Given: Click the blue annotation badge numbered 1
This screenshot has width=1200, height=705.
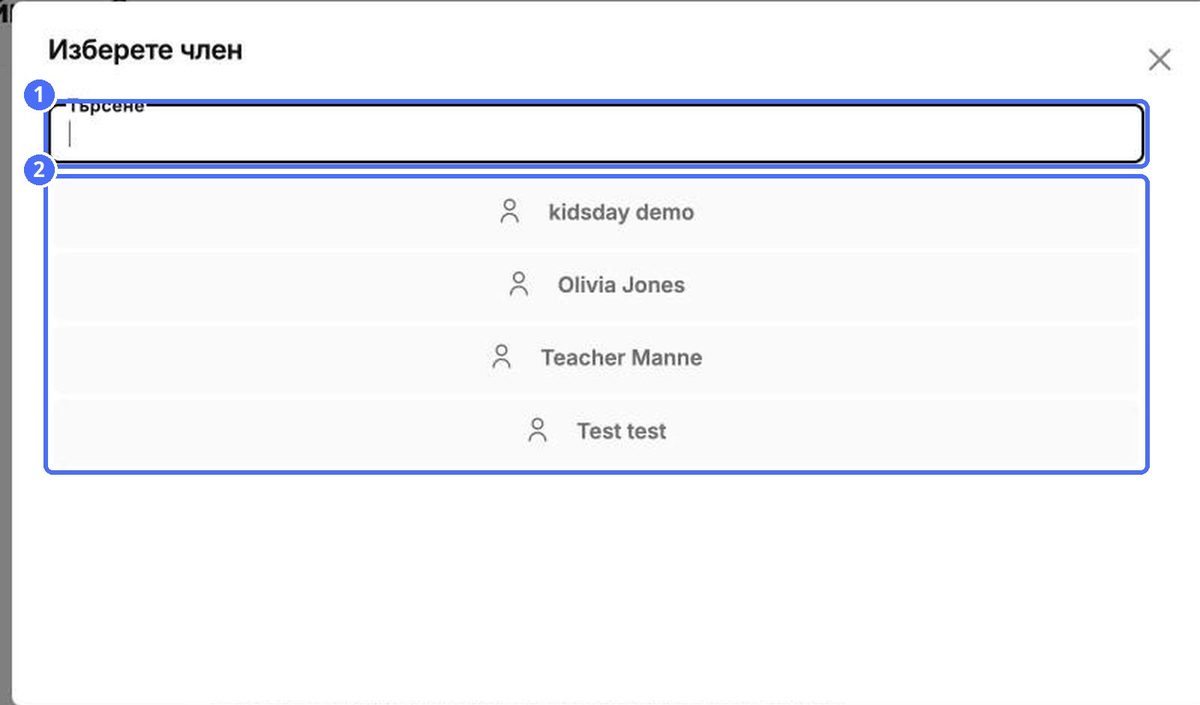Looking at the screenshot, I should [x=38, y=97].
